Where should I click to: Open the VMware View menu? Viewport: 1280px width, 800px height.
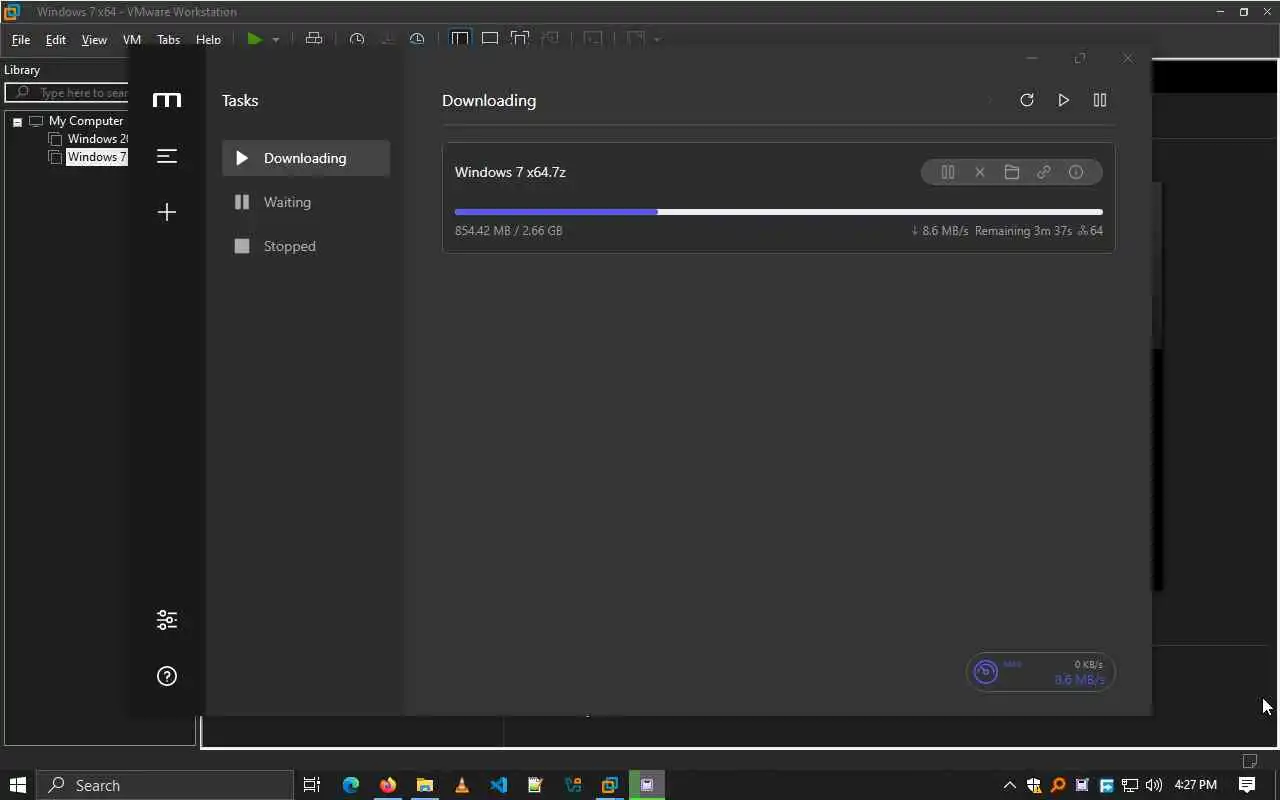pyautogui.click(x=94, y=40)
